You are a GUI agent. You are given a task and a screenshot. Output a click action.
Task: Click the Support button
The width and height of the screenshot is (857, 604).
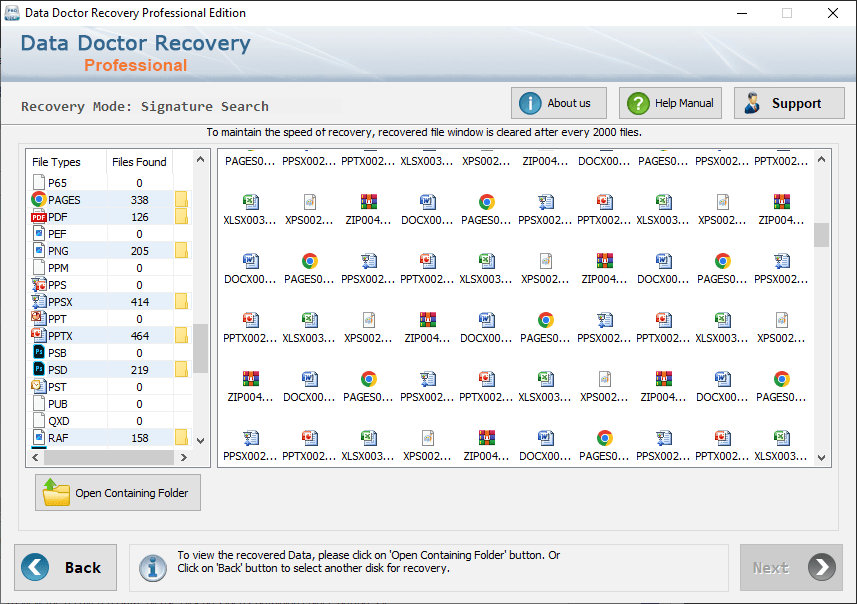coord(789,103)
